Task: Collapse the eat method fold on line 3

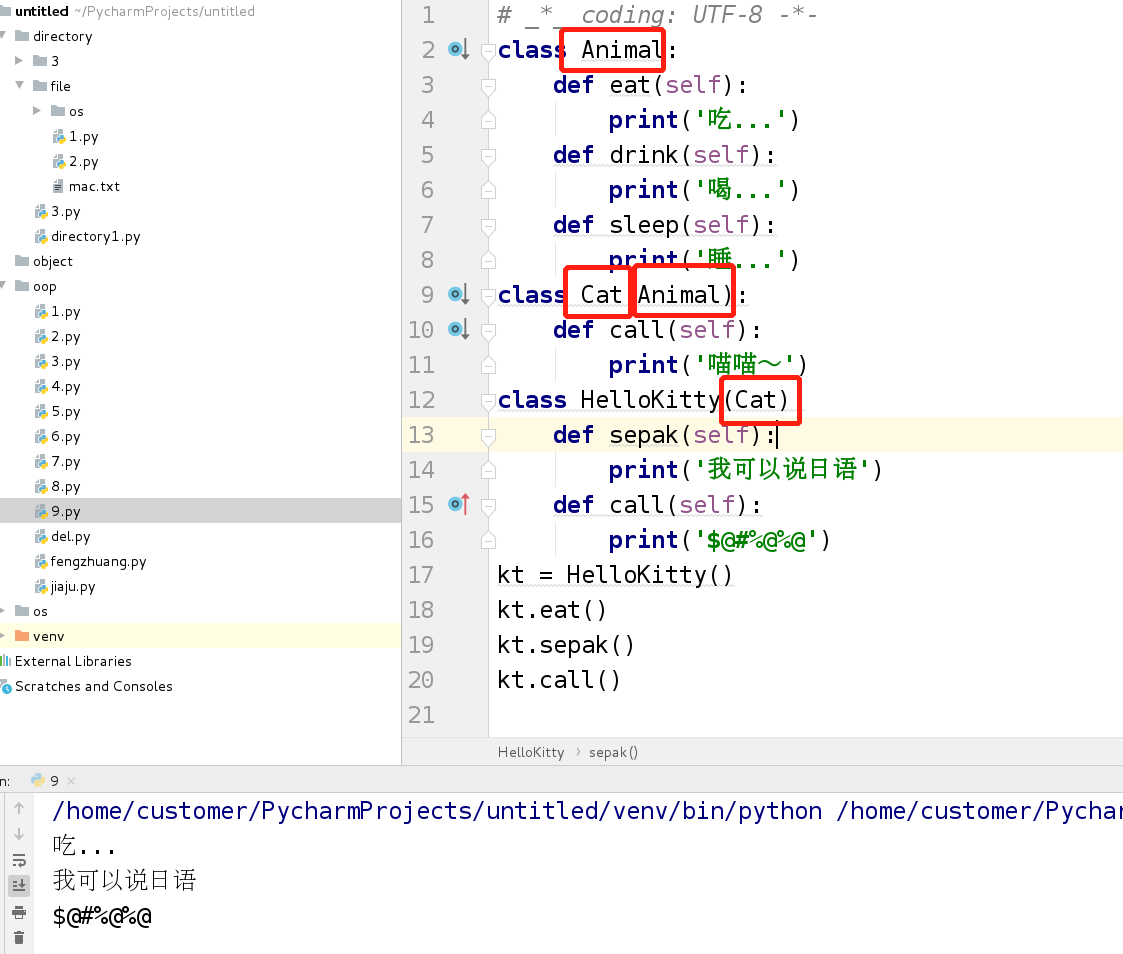Action: click(x=488, y=85)
